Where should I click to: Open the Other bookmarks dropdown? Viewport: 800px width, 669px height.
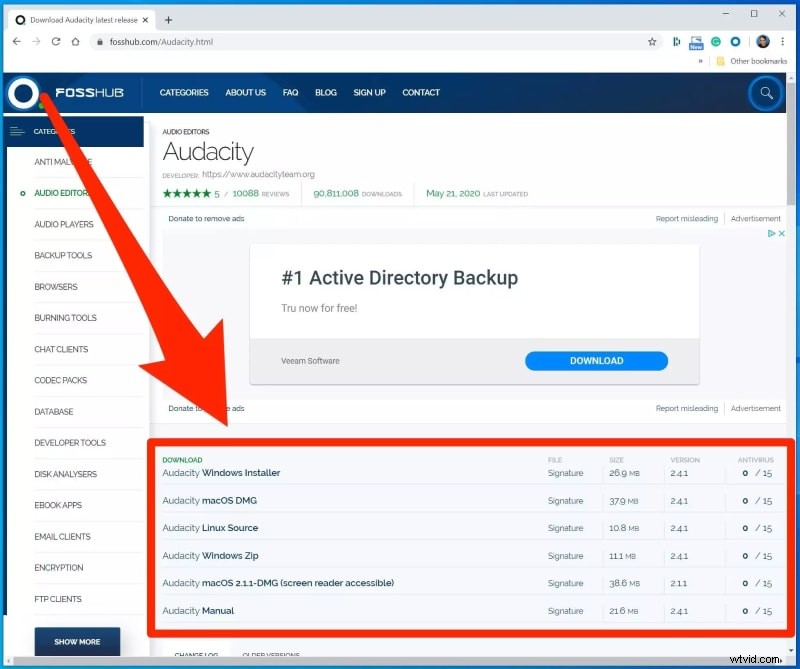tap(750, 61)
